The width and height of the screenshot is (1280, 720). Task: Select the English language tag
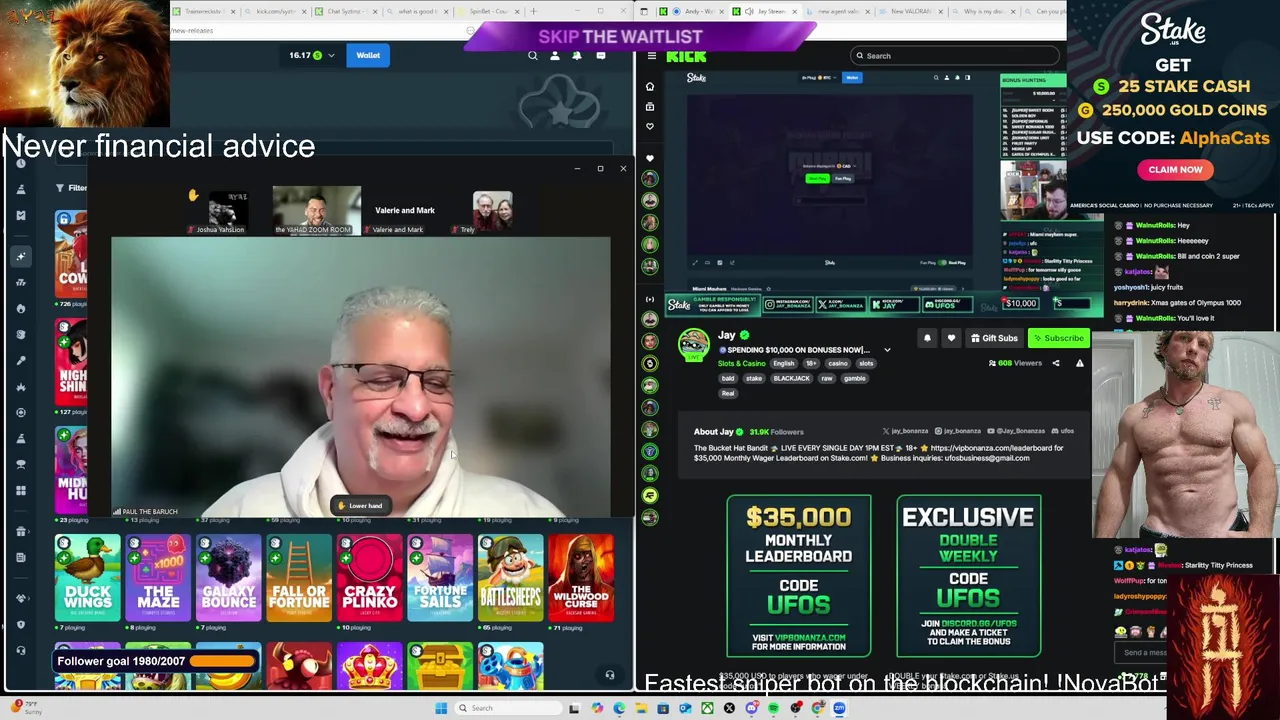tap(784, 364)
